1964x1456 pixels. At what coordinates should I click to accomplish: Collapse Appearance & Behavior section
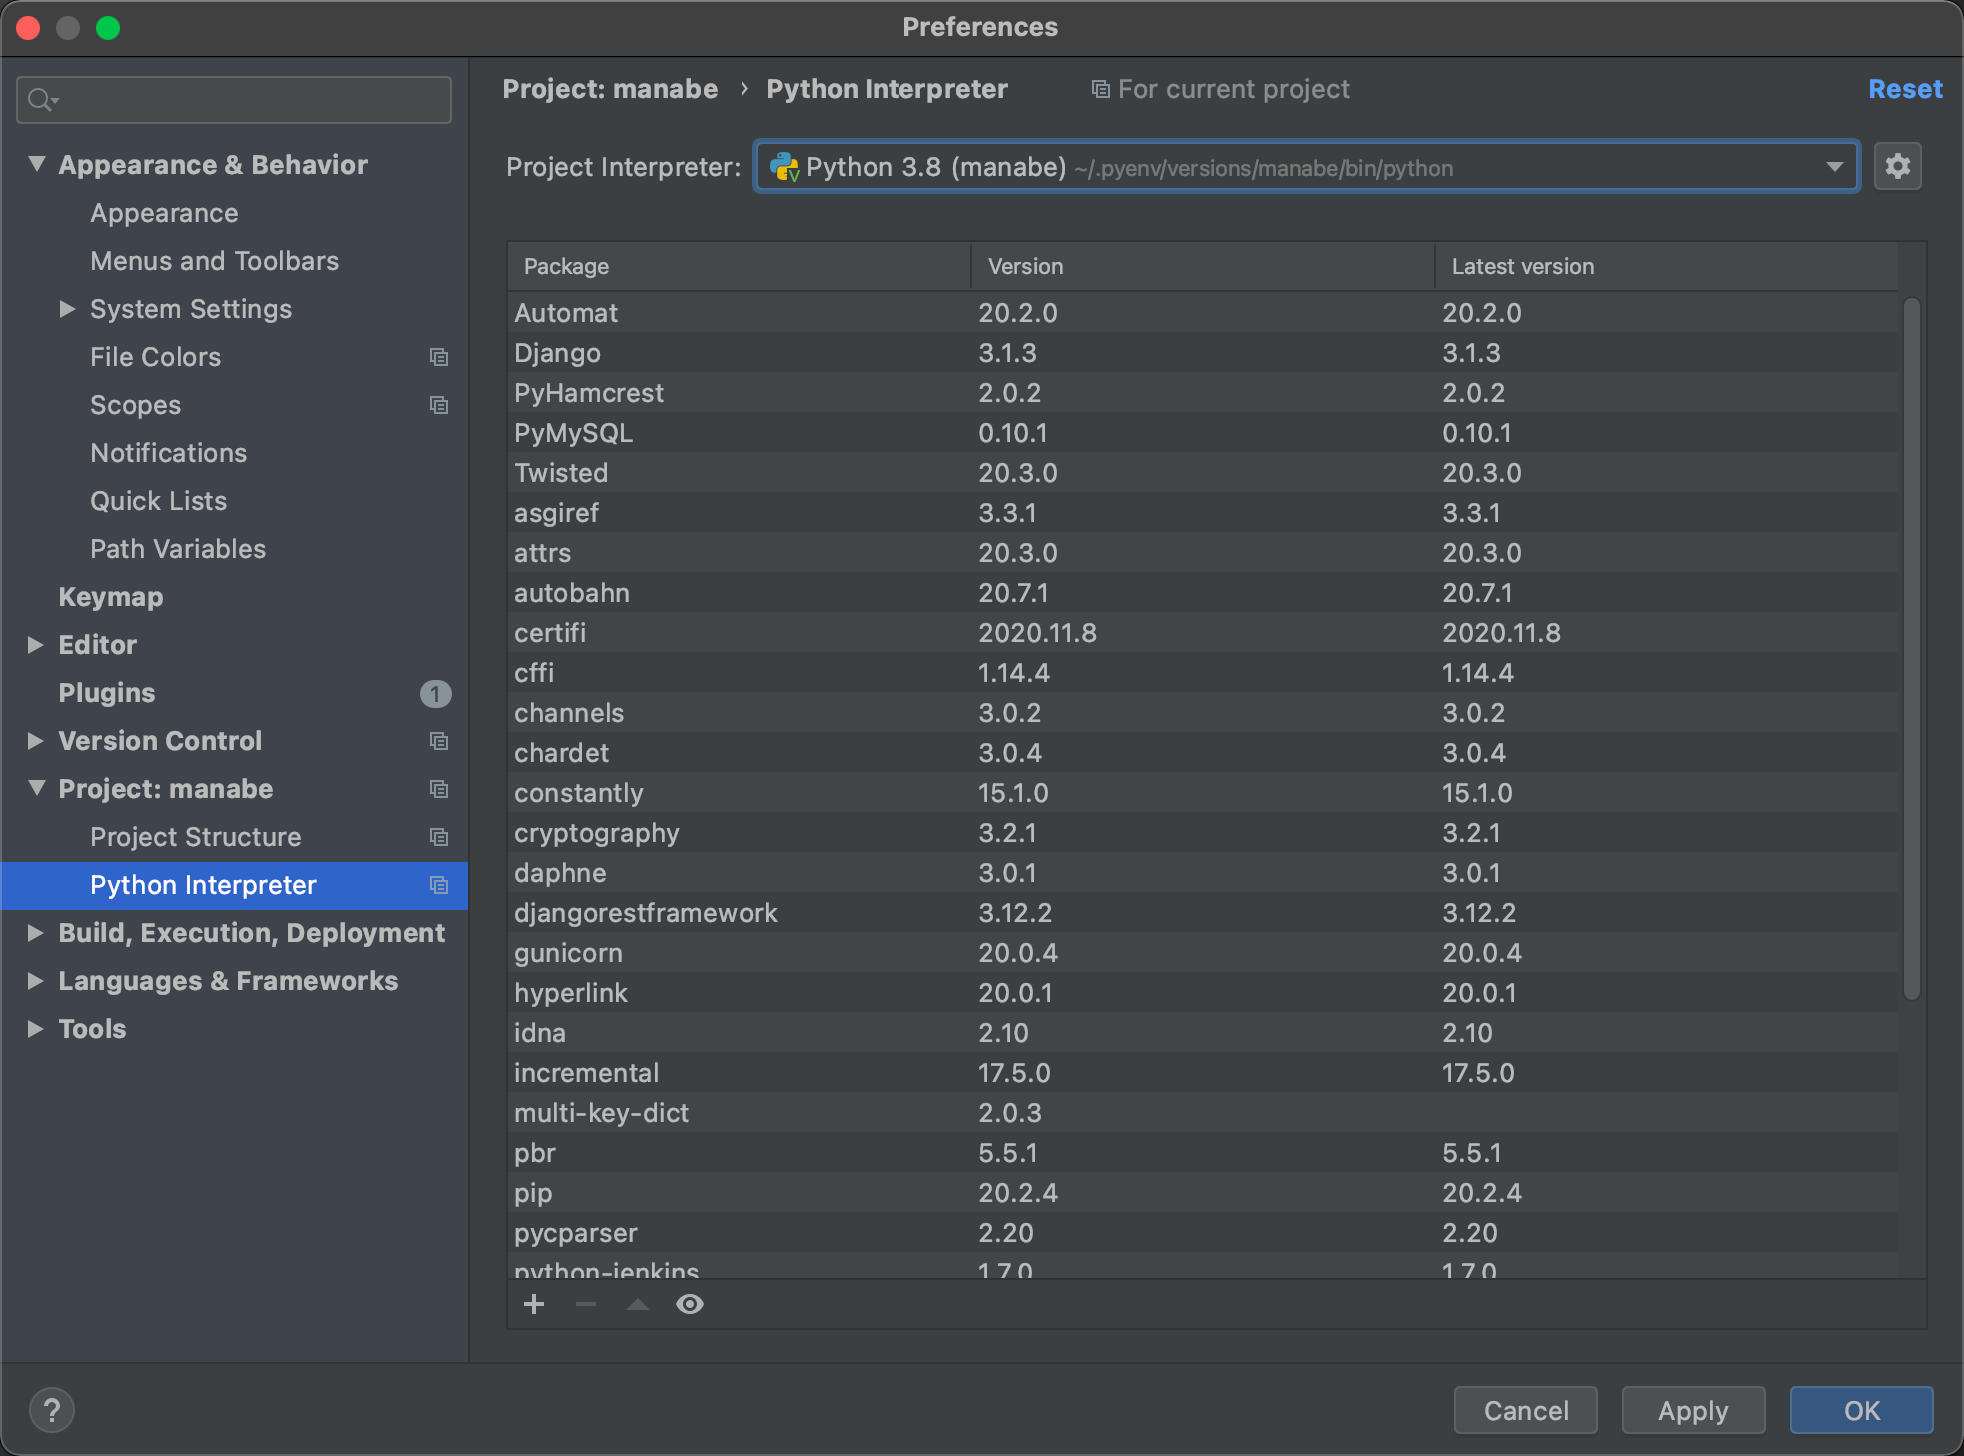(x=37, y=164)
